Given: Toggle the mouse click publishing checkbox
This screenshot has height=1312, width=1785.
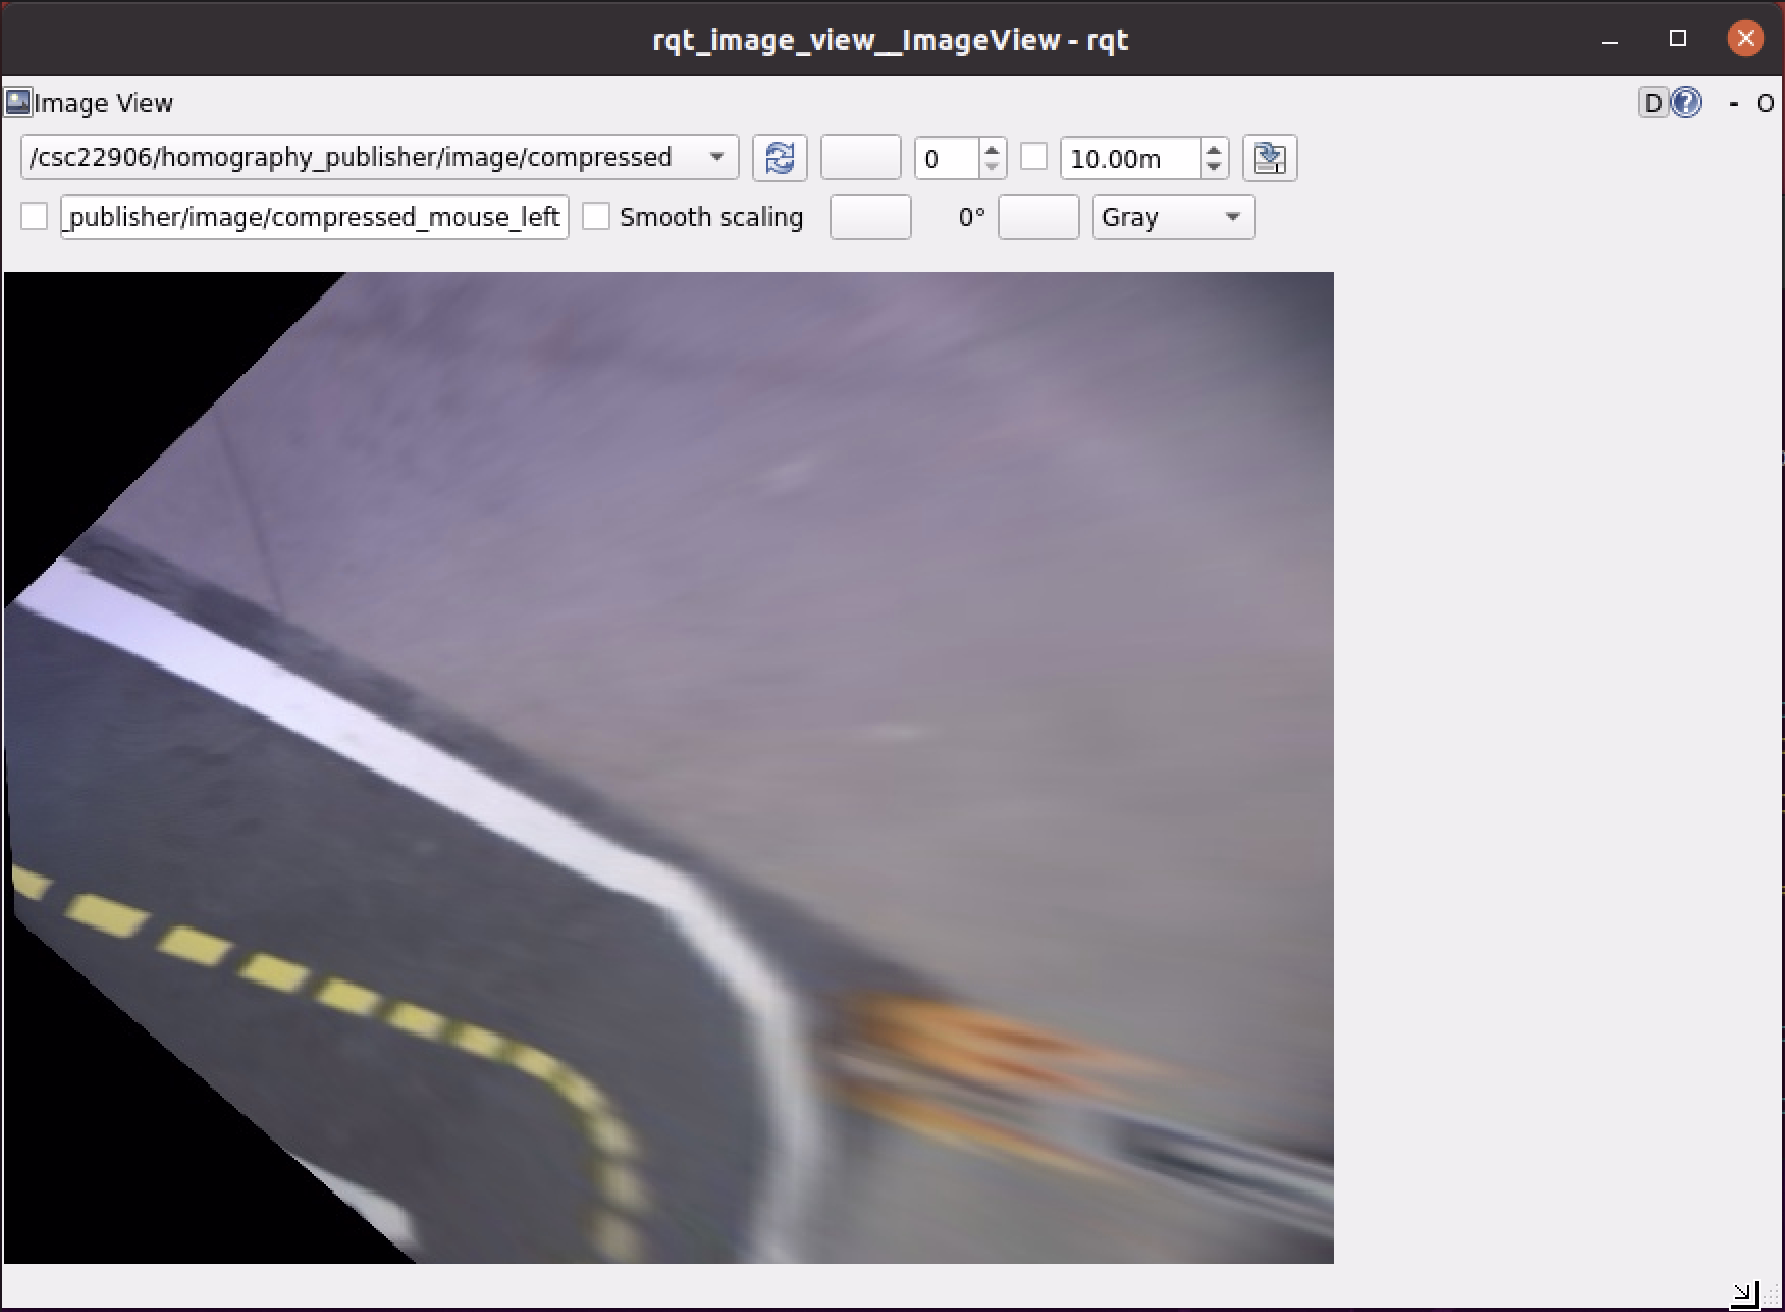Looking at the screenshot, I should tap(34, 217).
